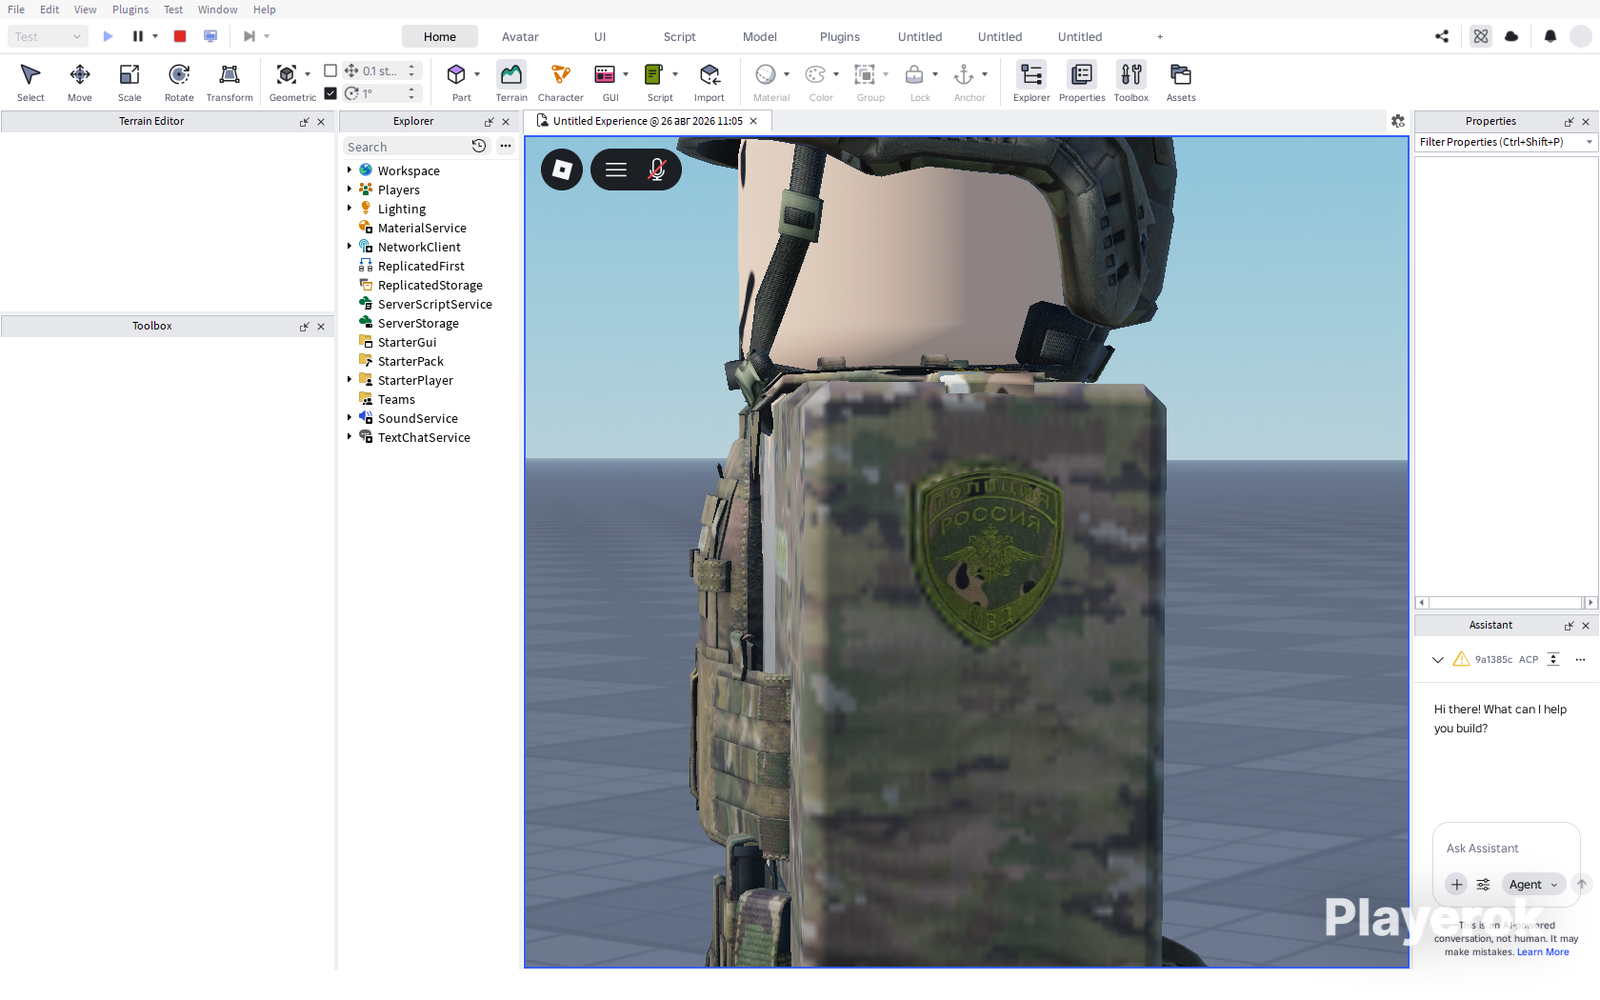Toggle the Properties panel button
The width and height of the screenshot is (1600, 1000).
click(x=1082, y=81)
